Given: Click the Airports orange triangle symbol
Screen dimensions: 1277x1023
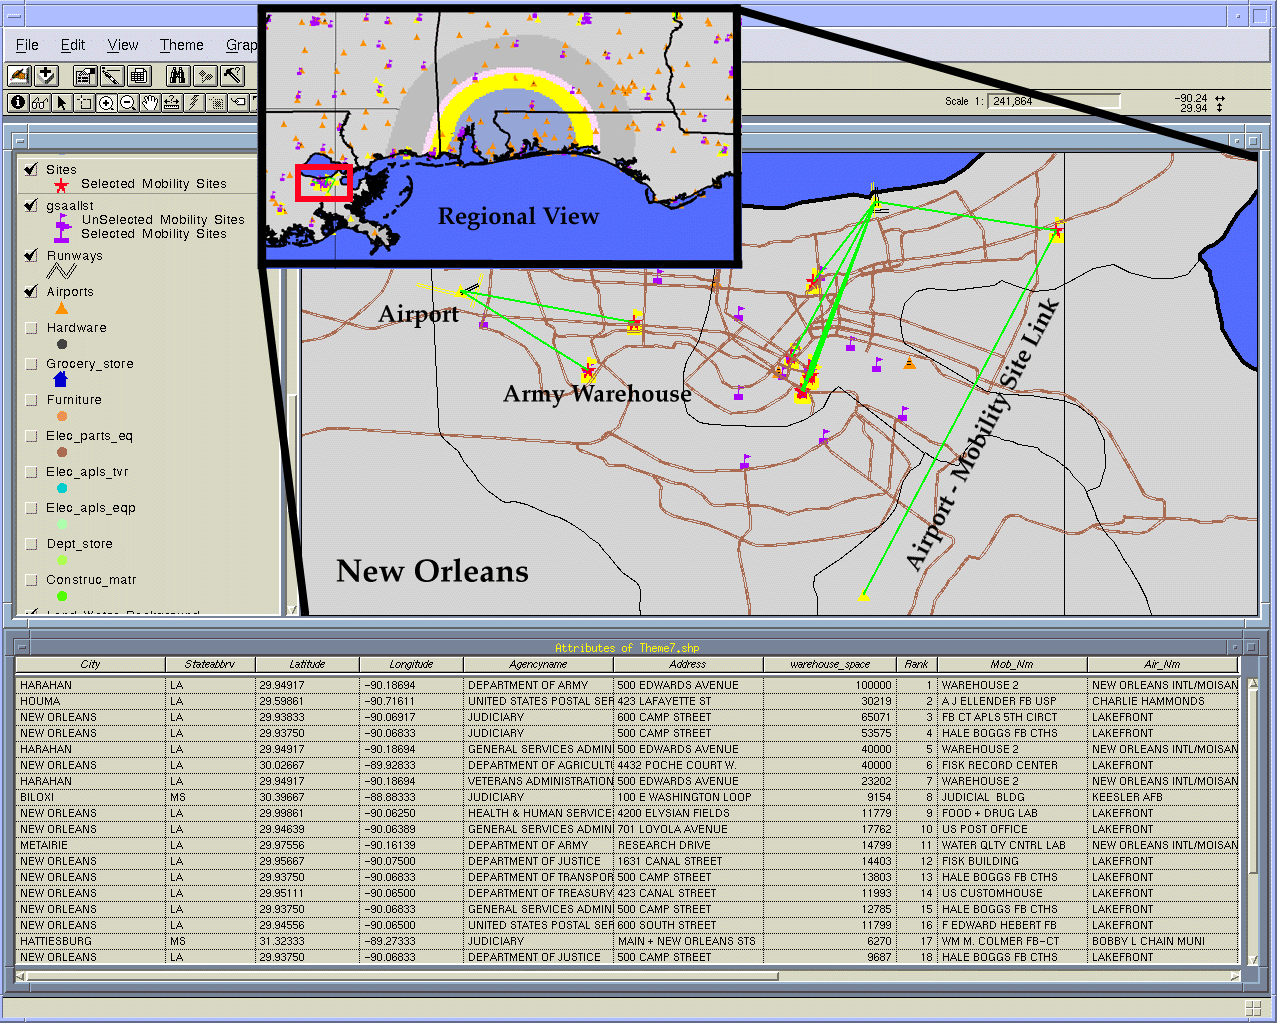Looking at the screenshot, I should coord(62,309).
